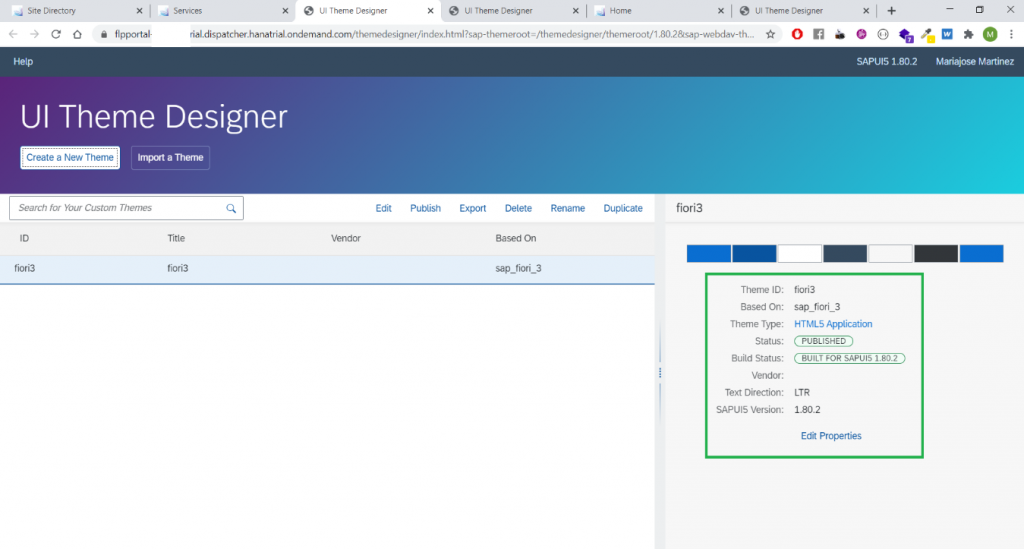Open the HTML5 Application theme type link
This screenshot has width=1024, height=549.
[833, 324]
